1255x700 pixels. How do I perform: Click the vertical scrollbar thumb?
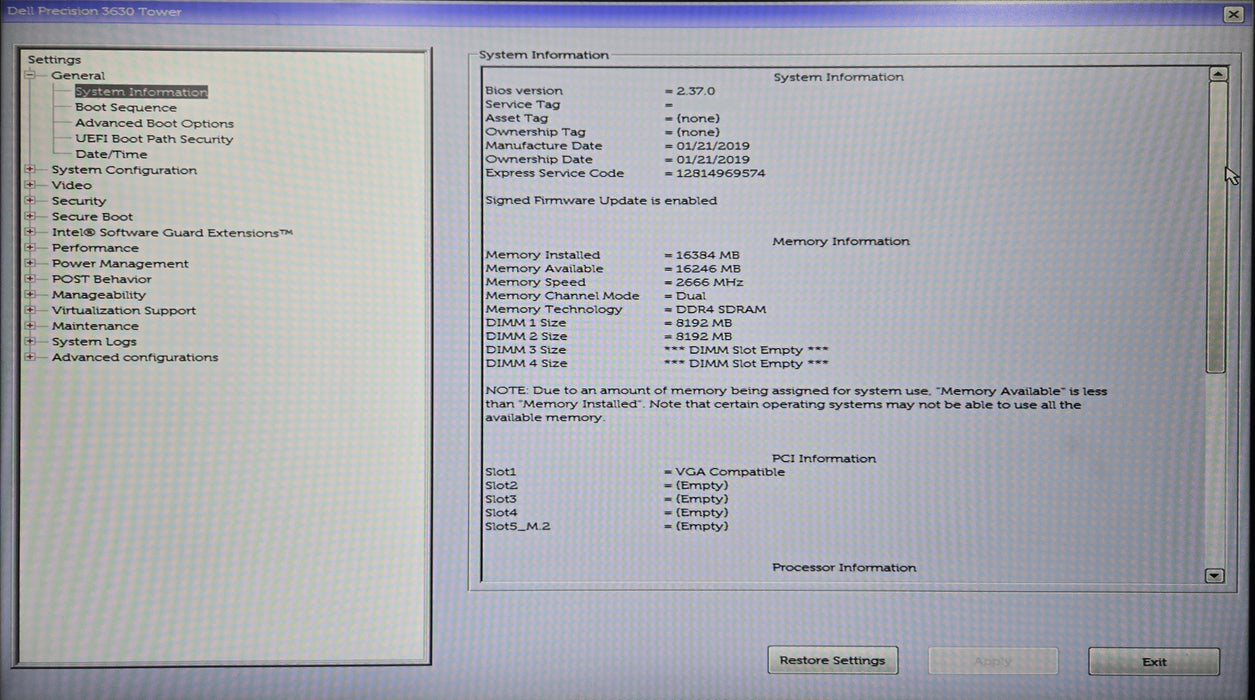tap(1216, 228)
